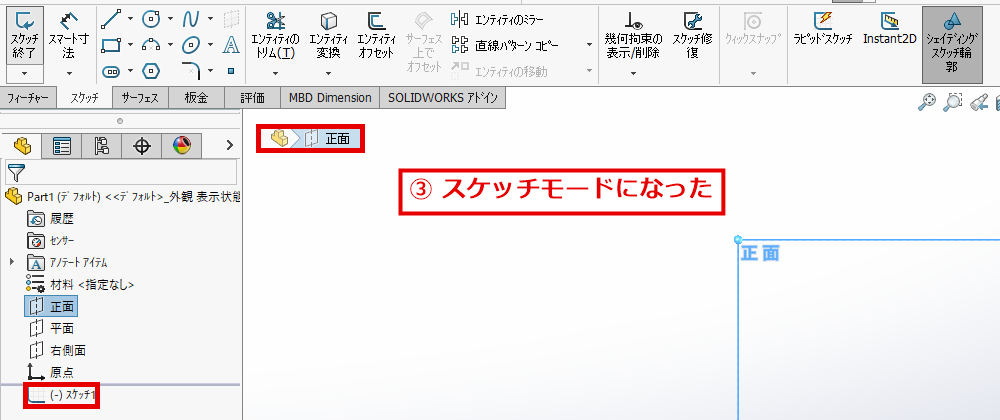Open the 板金 ribbon tab
The image size is (1000, 420).
(x=196, y=98)
